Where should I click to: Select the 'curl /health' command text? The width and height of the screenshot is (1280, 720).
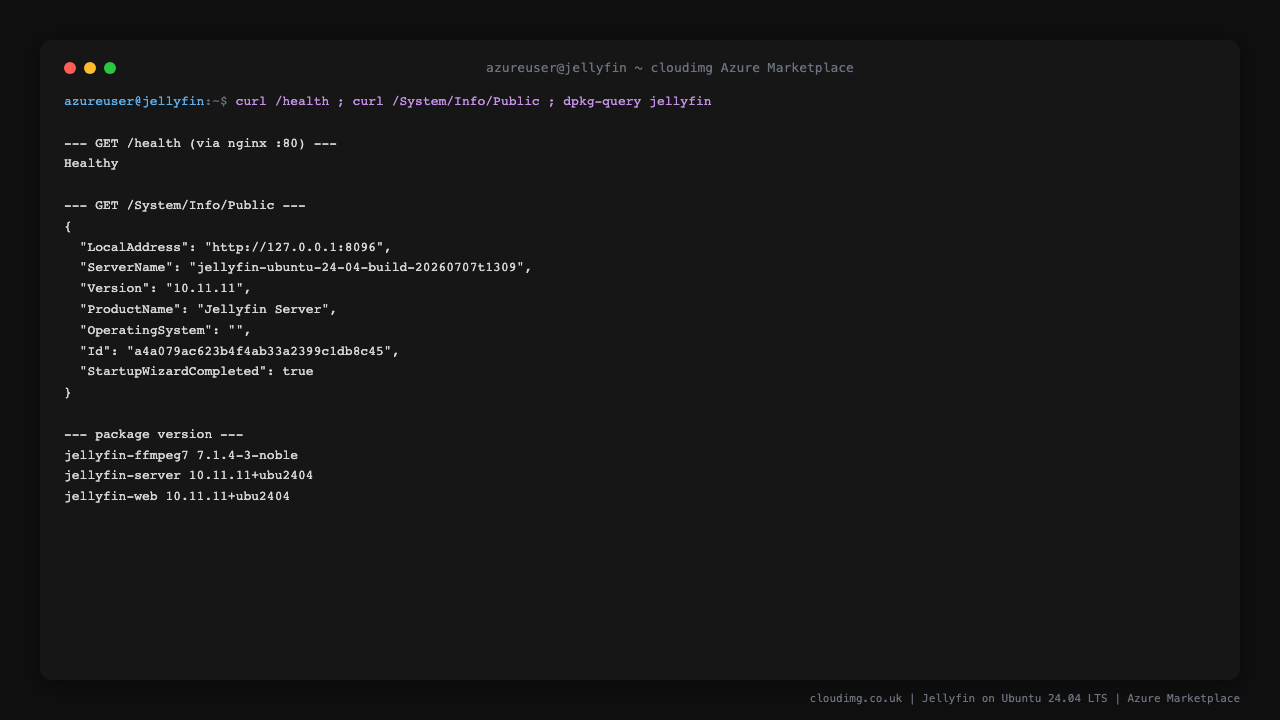tap(282, 102)
